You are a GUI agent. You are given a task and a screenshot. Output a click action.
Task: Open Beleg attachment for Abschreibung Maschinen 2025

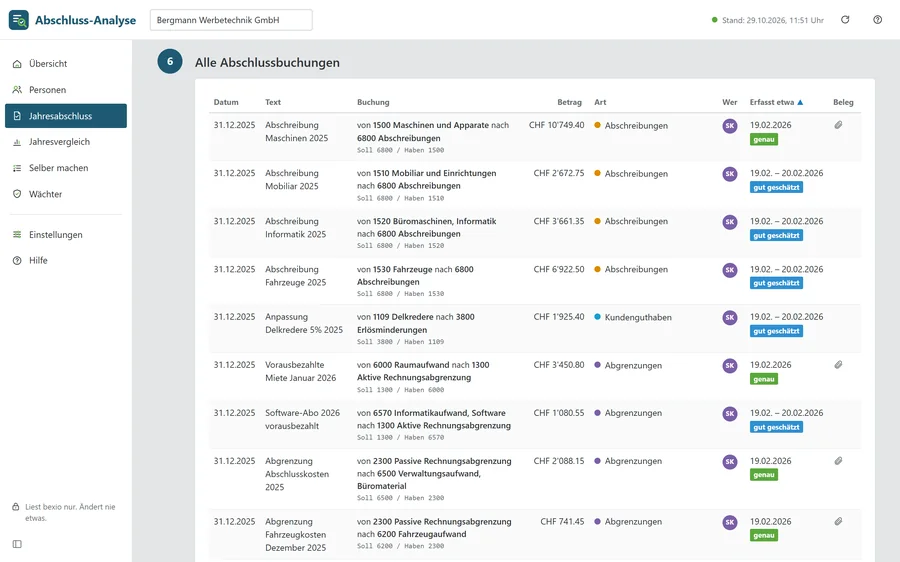[x=839, y=125]
